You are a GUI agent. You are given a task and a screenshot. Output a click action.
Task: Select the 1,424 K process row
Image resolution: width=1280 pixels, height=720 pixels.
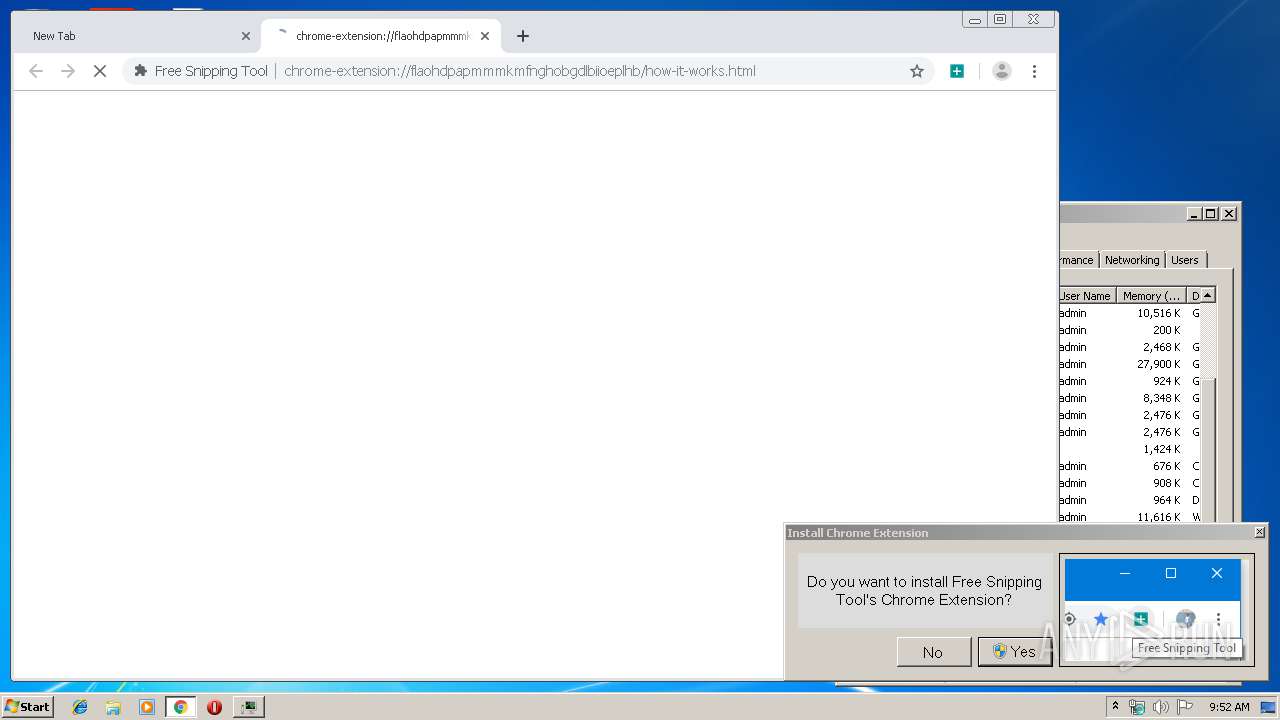(1130, 449)
